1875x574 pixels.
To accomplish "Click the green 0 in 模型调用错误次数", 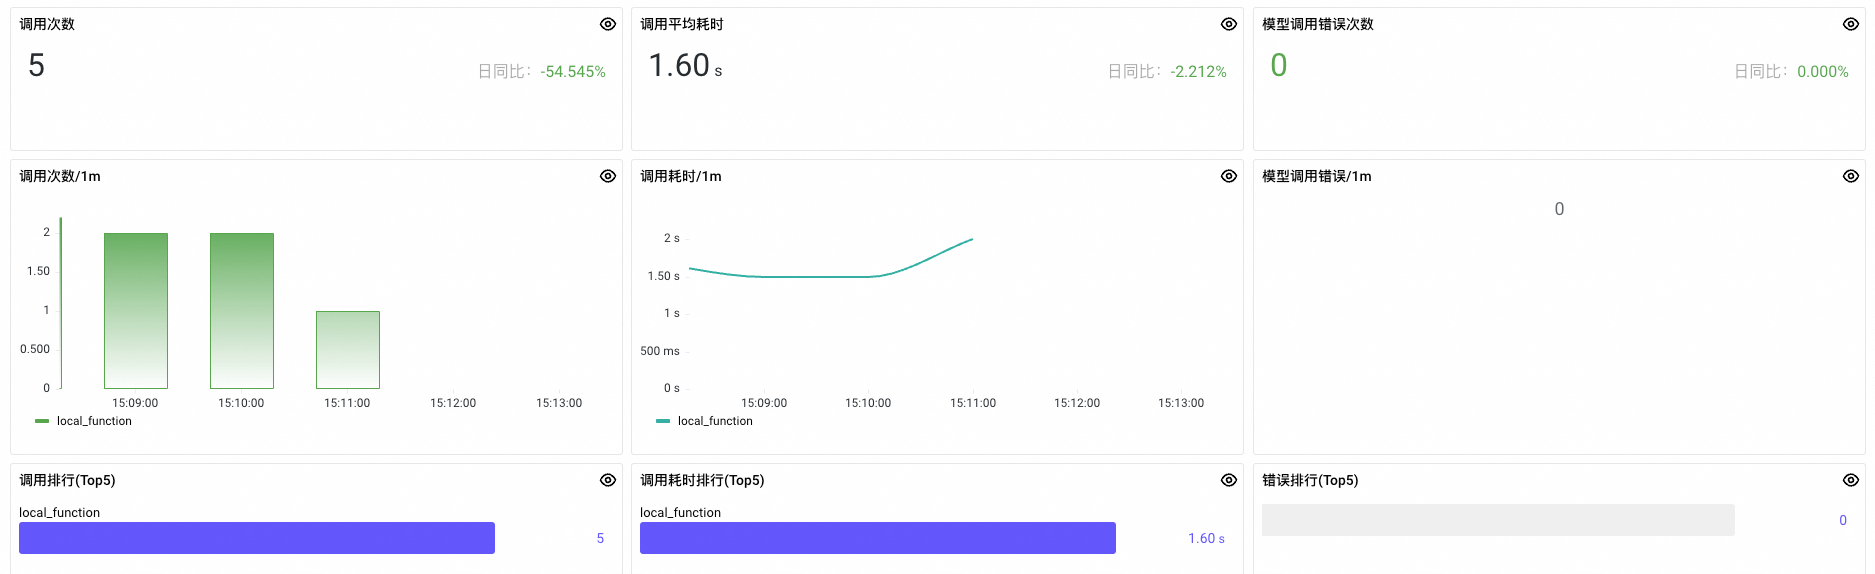I will click(x=1279, y=66).
